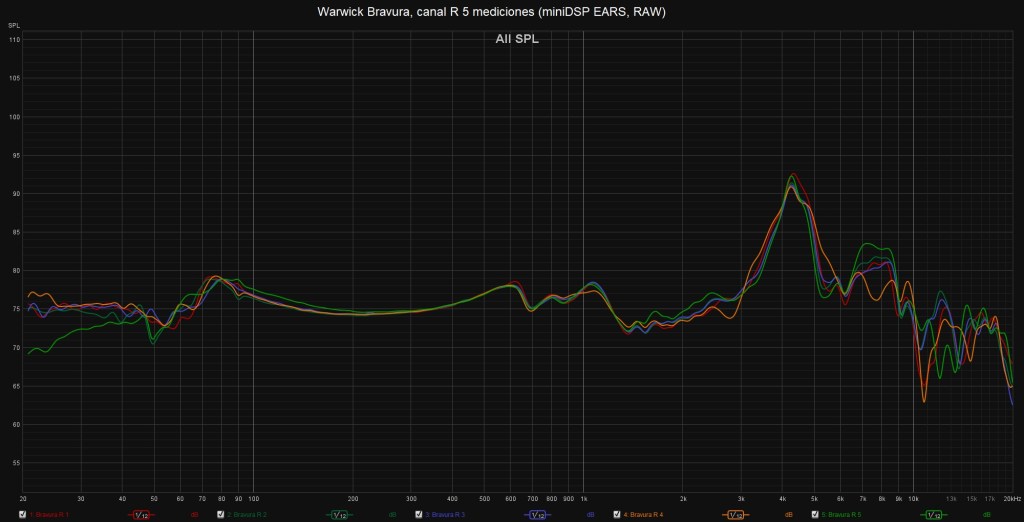Click the red dB readout for Bravura R 1

point(195,515)
